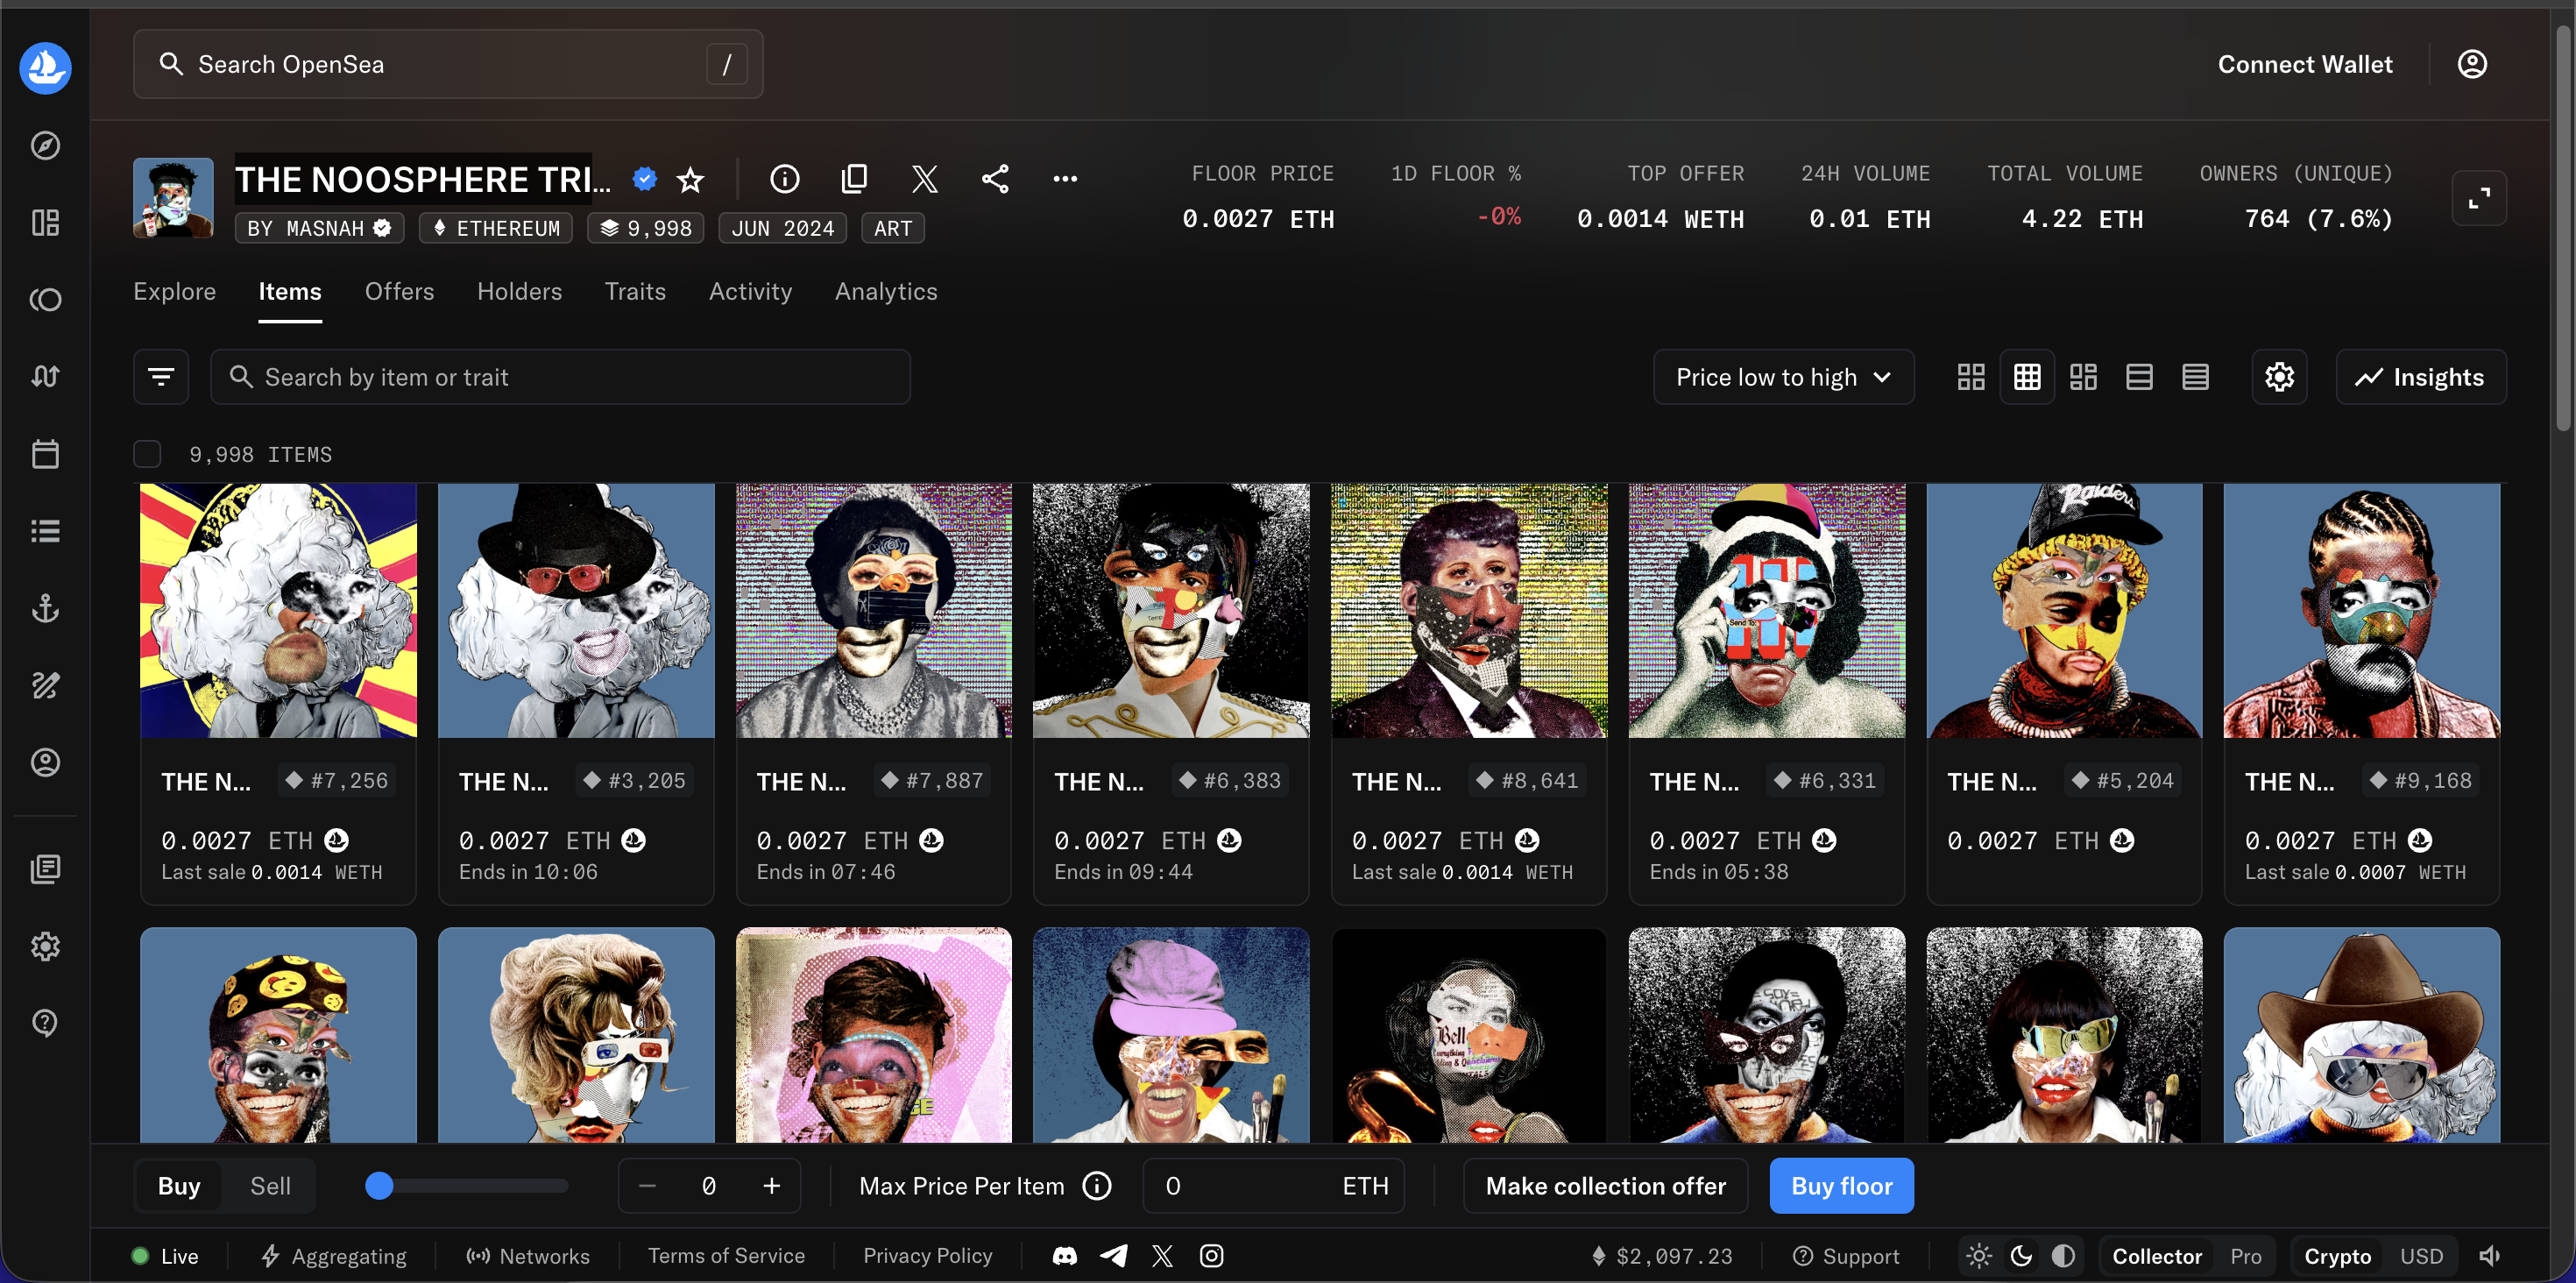The width and height of the screenshot is (2576, 1283).
Task: Open Telegram link in footer
Action: pyautogui.click(x=1113, y=1256)
